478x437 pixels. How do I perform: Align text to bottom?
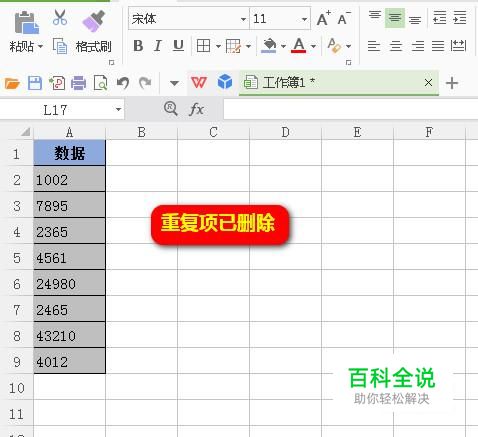click(415, 19)
